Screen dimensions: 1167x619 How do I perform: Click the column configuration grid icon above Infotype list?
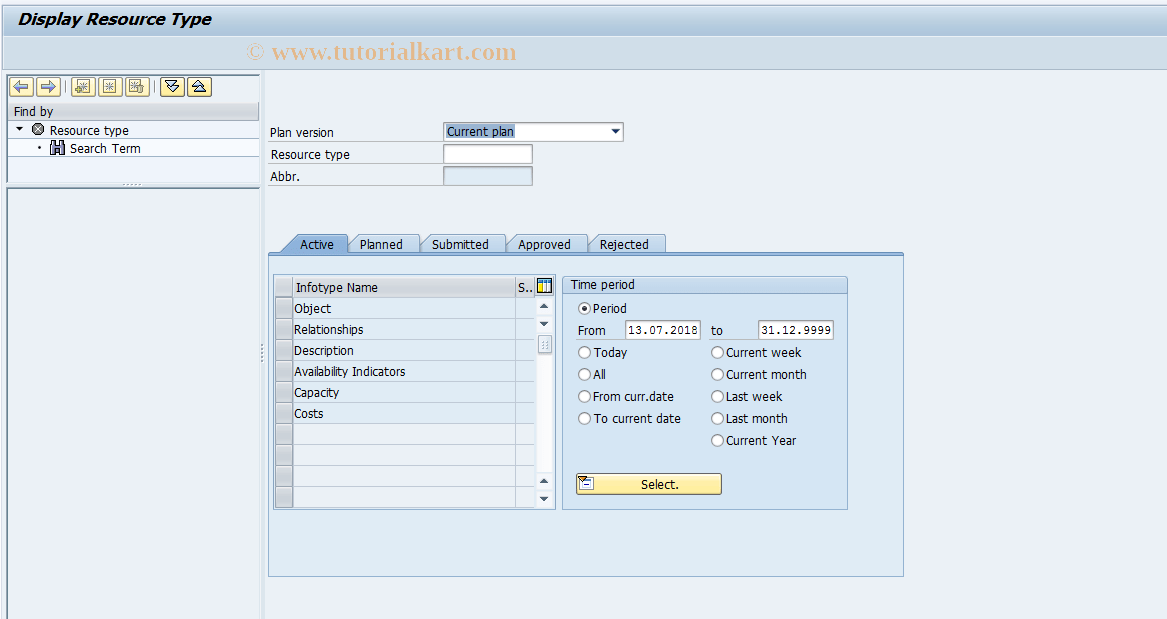tap(543, 286)
